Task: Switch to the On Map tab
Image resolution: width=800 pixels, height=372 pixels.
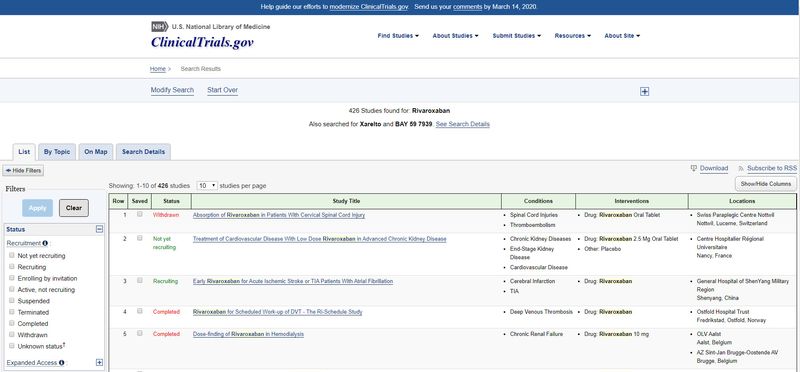Action: click(96, 152)
